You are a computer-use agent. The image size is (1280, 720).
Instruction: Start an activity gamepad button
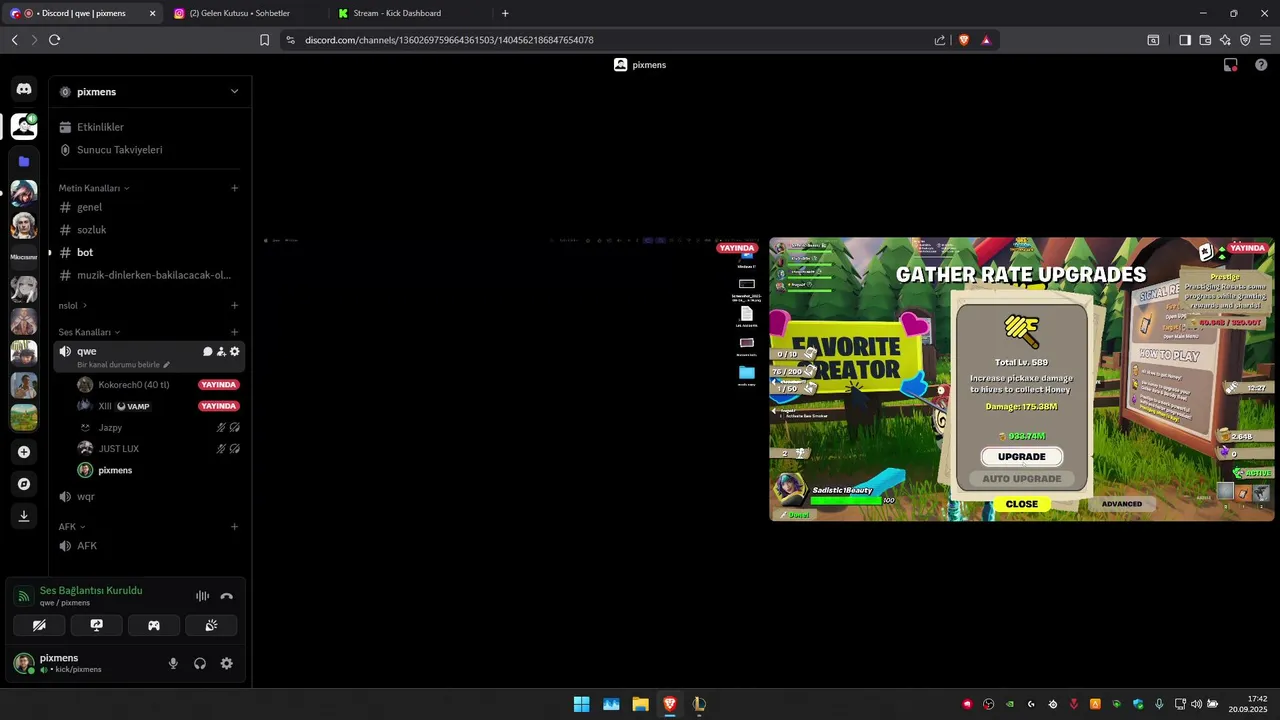[x=154, y=625]
